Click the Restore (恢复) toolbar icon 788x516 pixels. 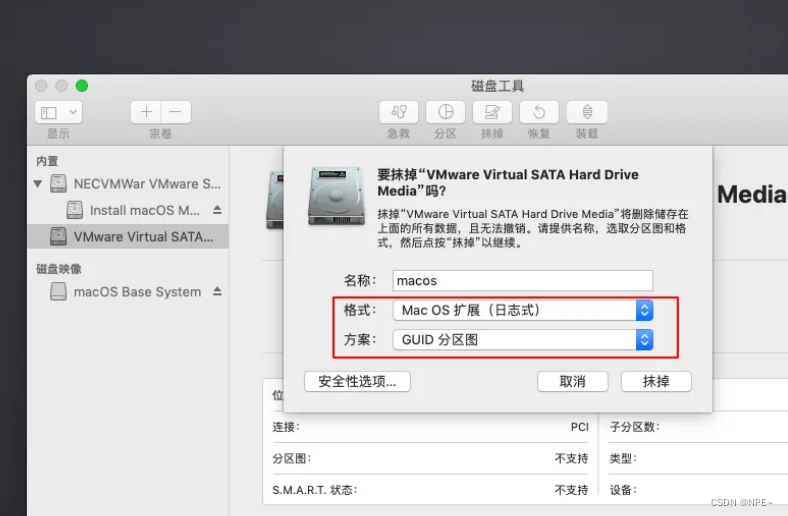point(539,112)
